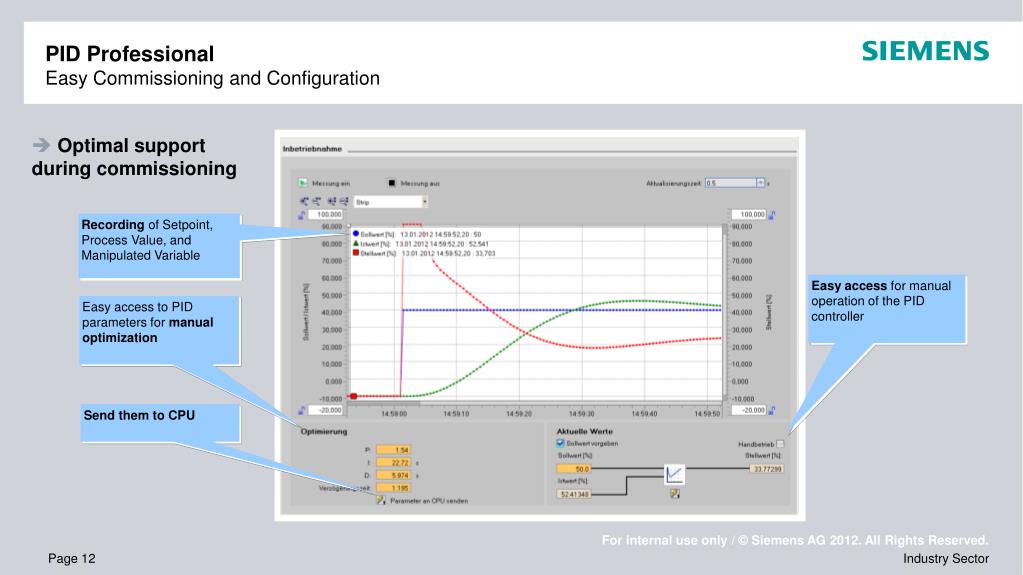Click the chart toolbar icon directly left of Strip
The height and width of the screenshot is (575, 1023).
[x=343, y=202]
